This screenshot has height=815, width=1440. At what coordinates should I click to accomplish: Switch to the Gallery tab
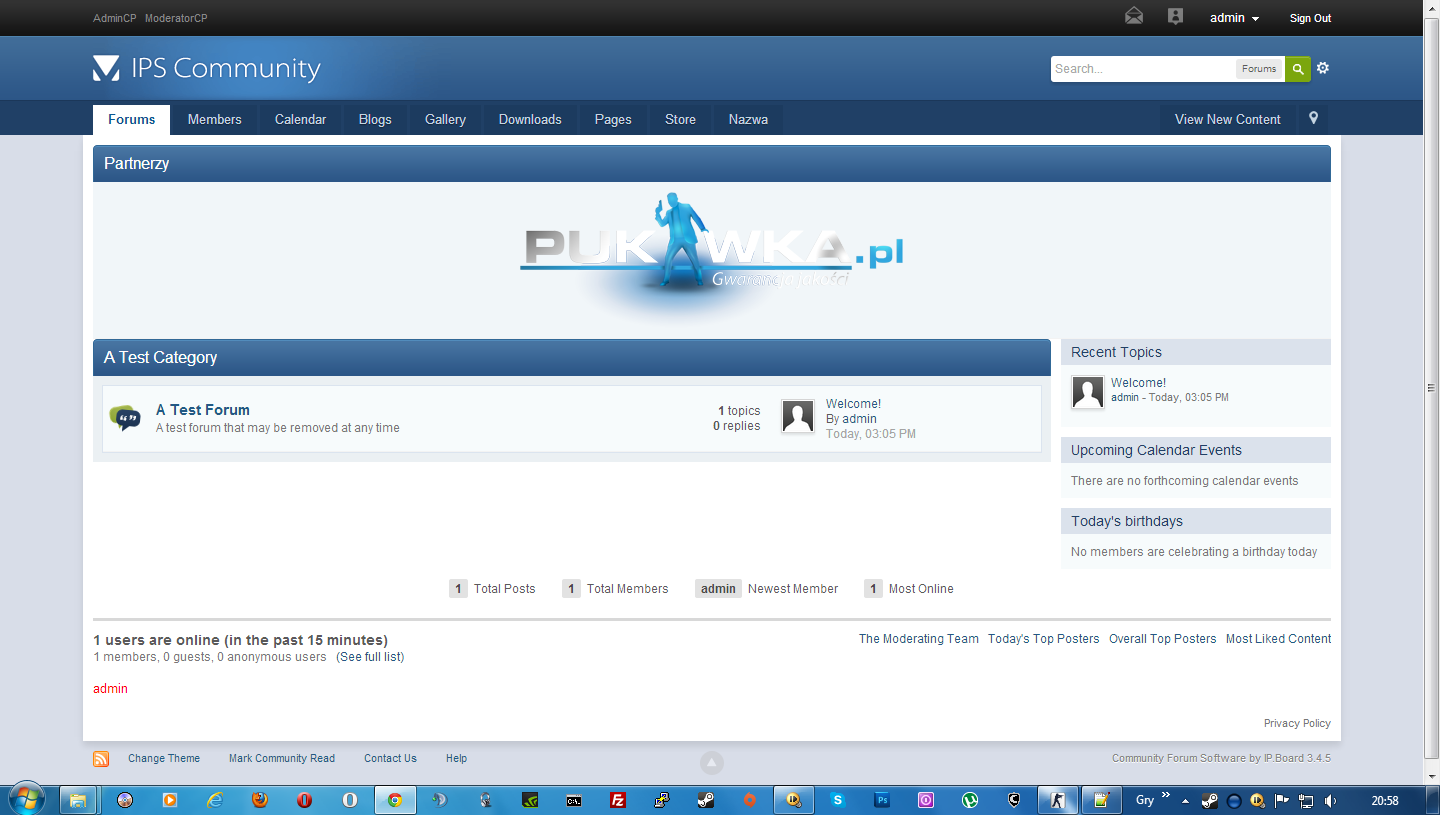pos(445,119)
